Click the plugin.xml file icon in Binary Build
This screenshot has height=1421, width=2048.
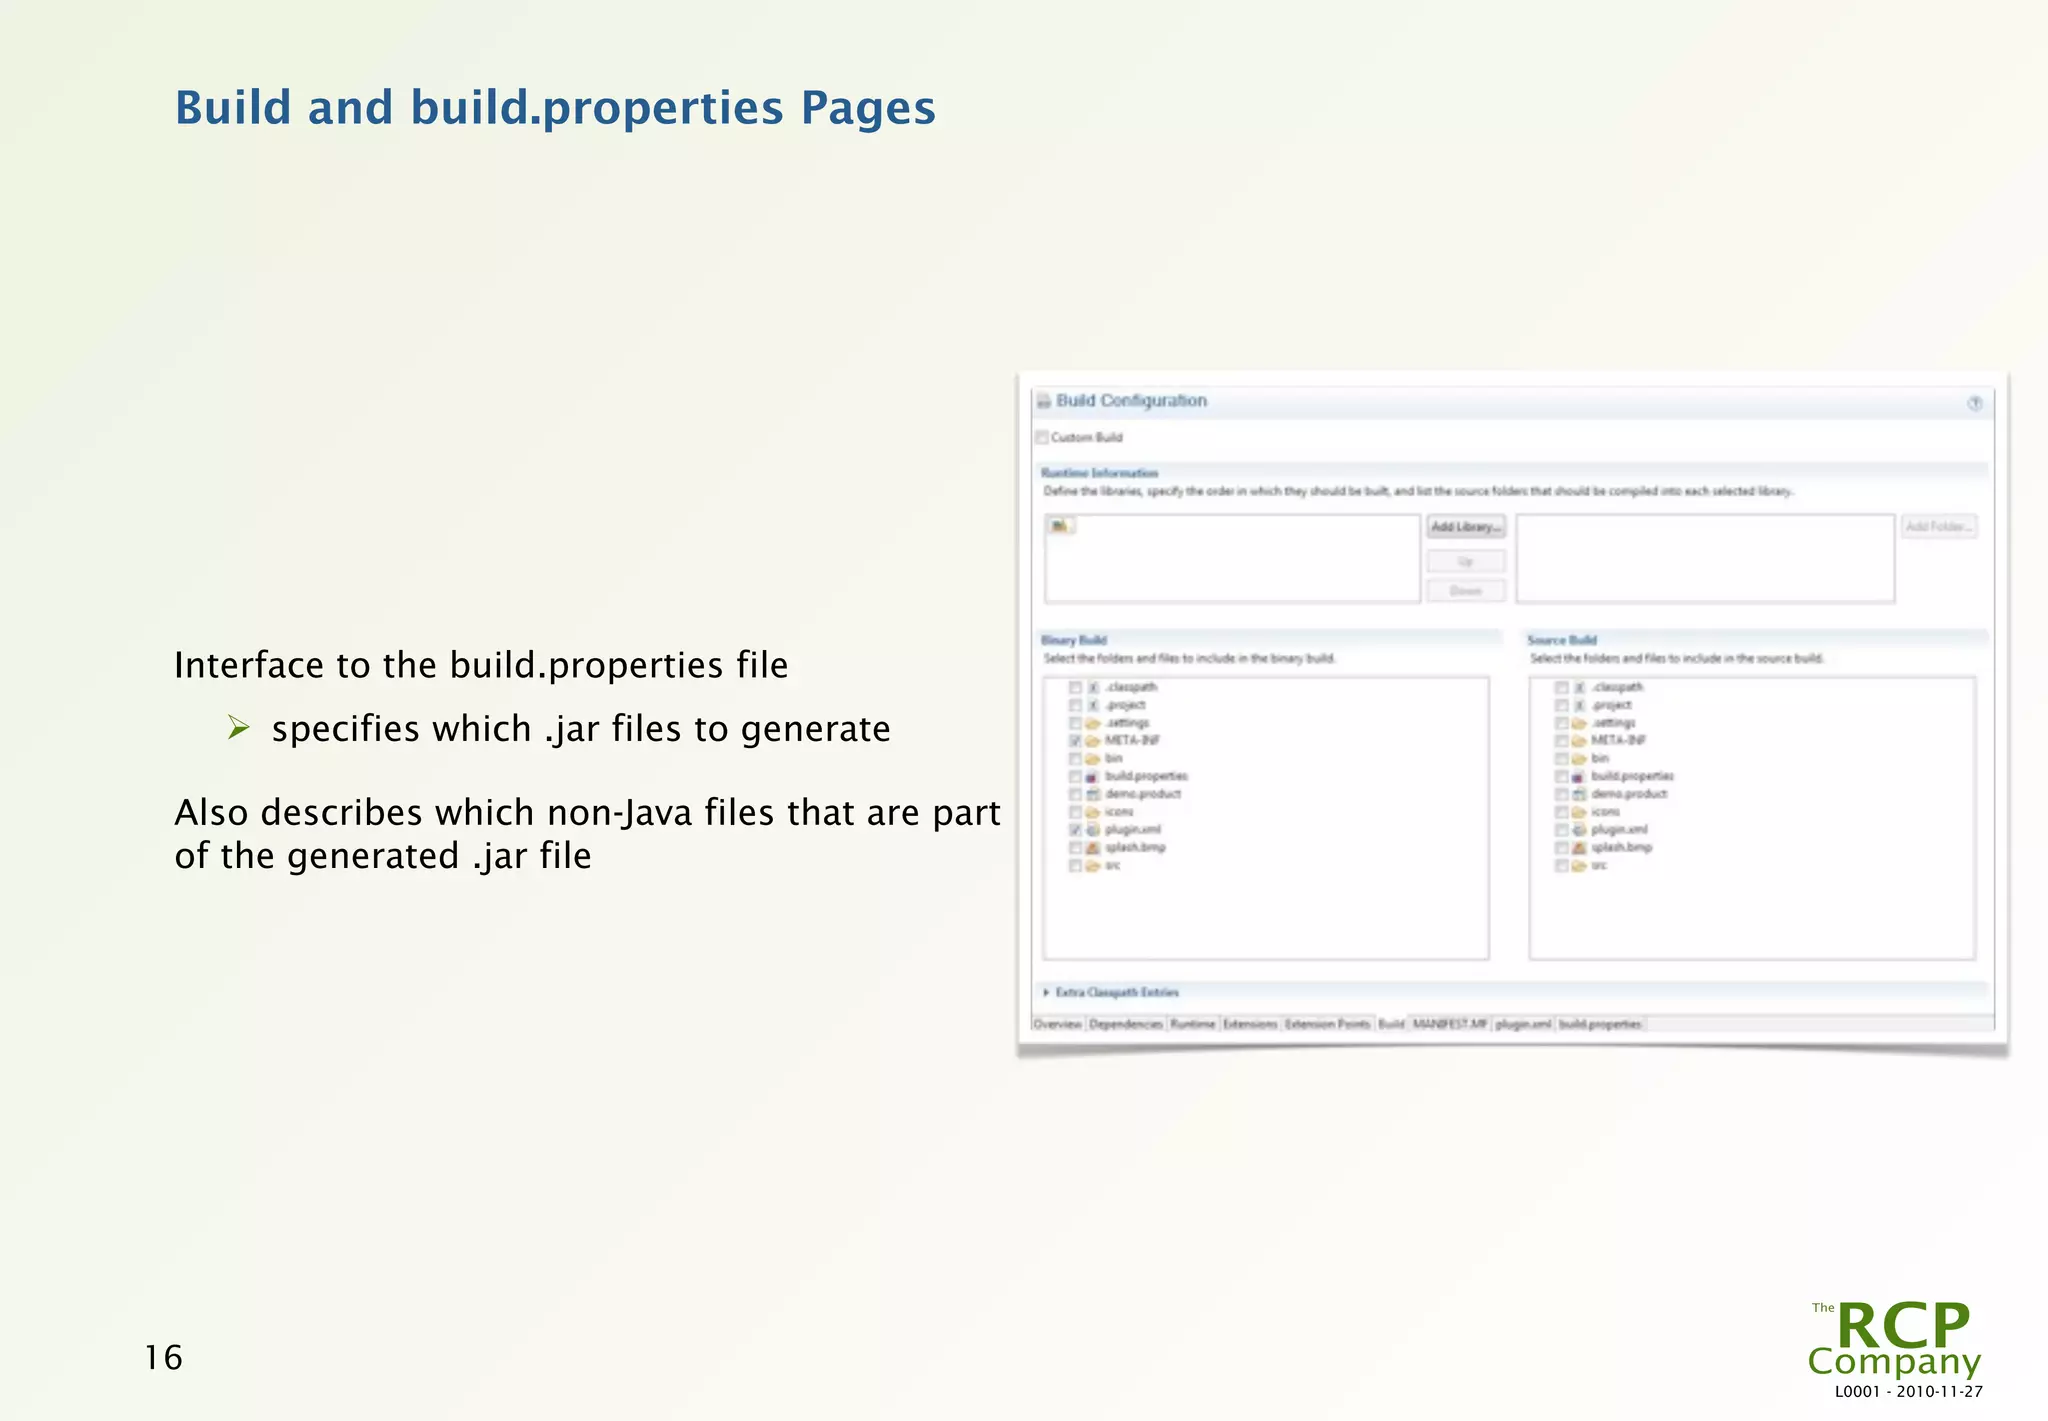(1093, 830)
